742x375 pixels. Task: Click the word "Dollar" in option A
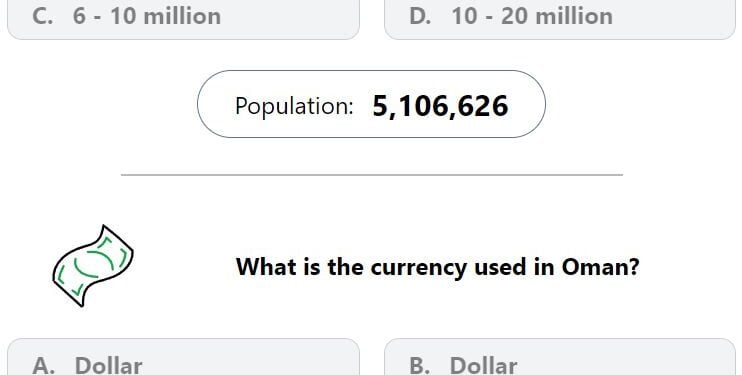(x=108, y=366)
